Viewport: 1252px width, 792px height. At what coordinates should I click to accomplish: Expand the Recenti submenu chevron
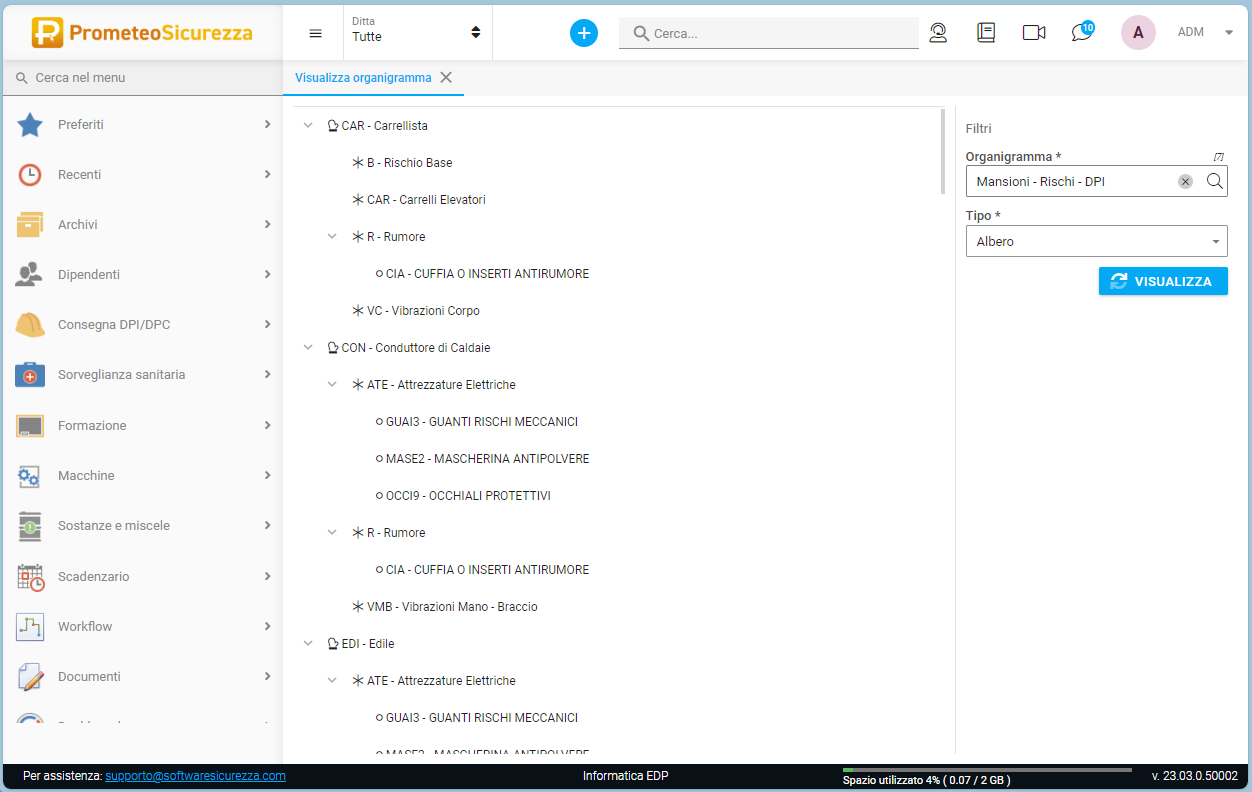point(267,174)
